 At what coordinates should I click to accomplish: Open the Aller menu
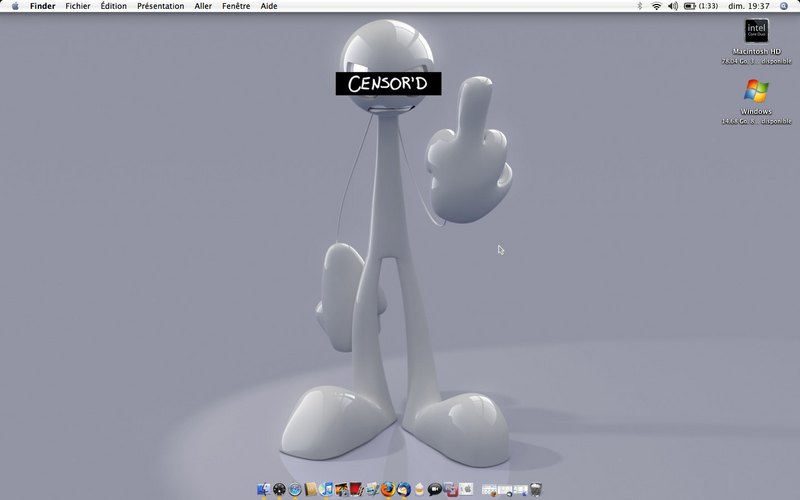[203, 6]
